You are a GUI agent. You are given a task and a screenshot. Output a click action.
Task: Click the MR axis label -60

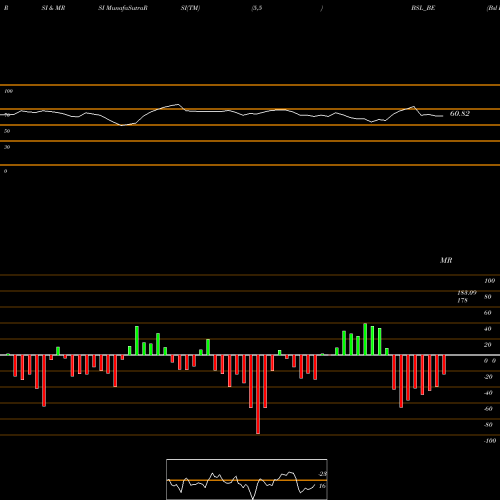(488, 409)
